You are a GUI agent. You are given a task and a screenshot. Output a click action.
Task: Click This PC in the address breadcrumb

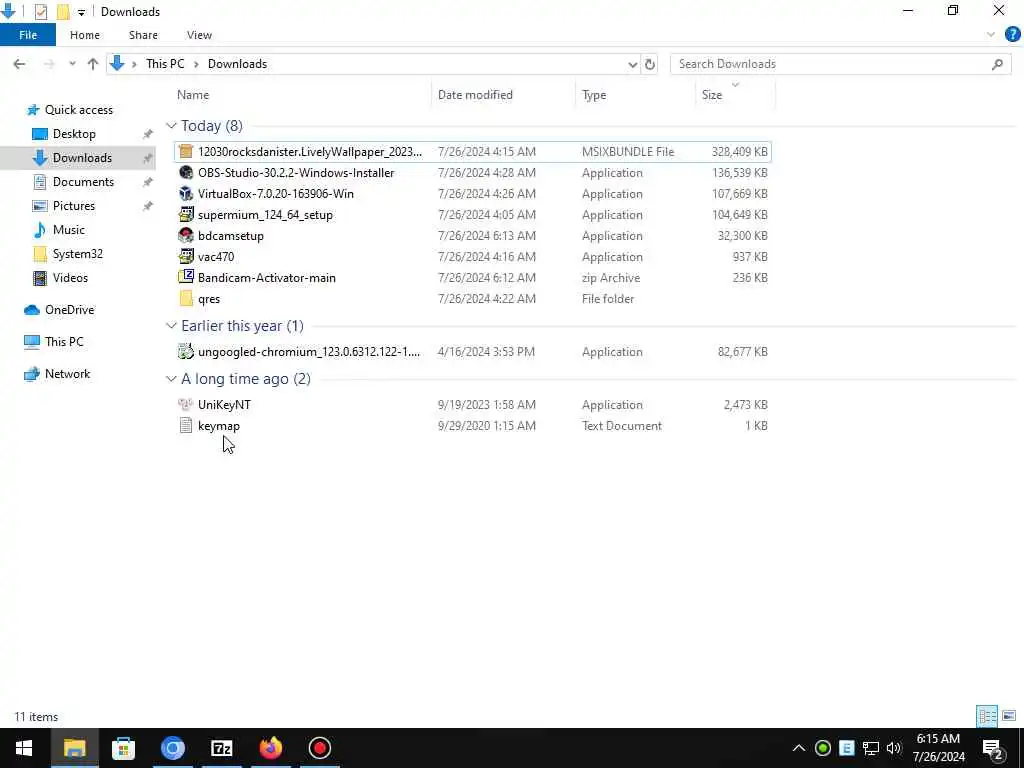(165, 64)
